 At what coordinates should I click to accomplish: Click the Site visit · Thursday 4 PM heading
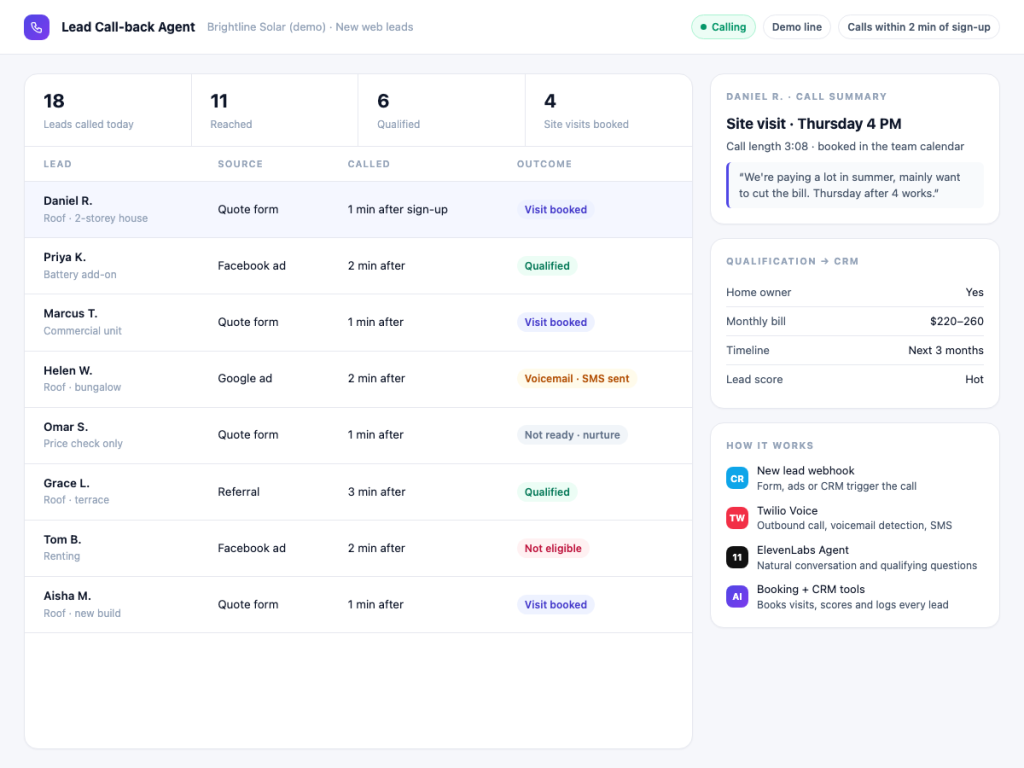click(813, 124)
